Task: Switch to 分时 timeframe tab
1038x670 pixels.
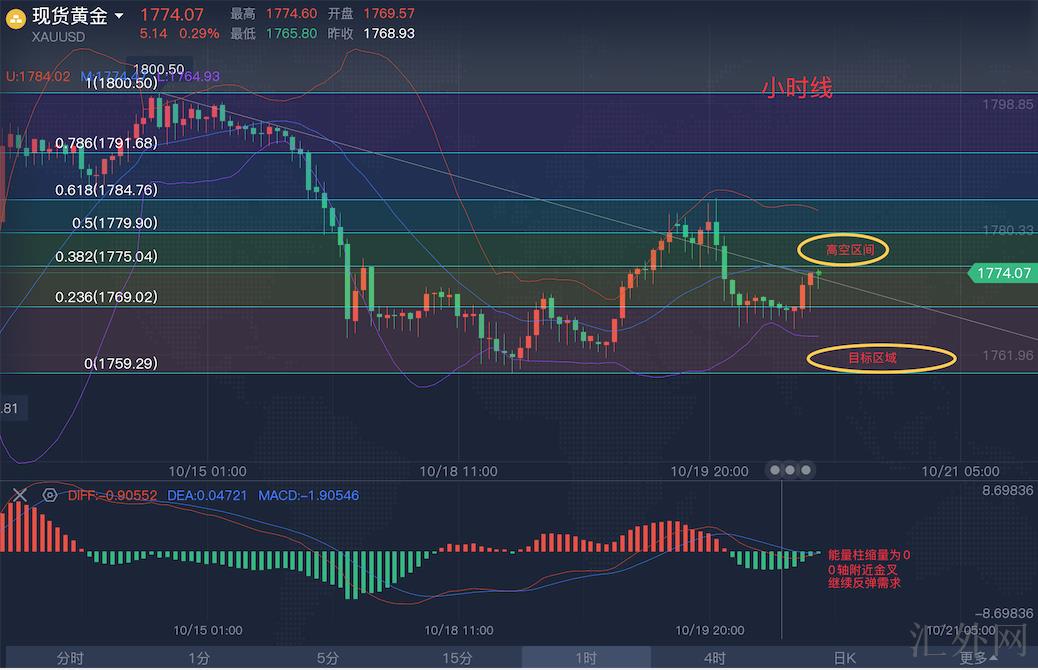Action: click(70, 657)
